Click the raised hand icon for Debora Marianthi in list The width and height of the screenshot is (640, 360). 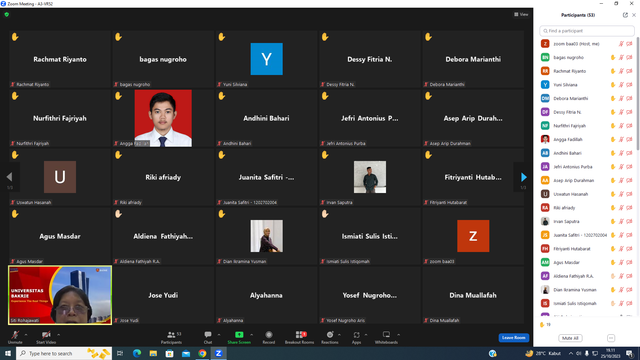point(613,98)
